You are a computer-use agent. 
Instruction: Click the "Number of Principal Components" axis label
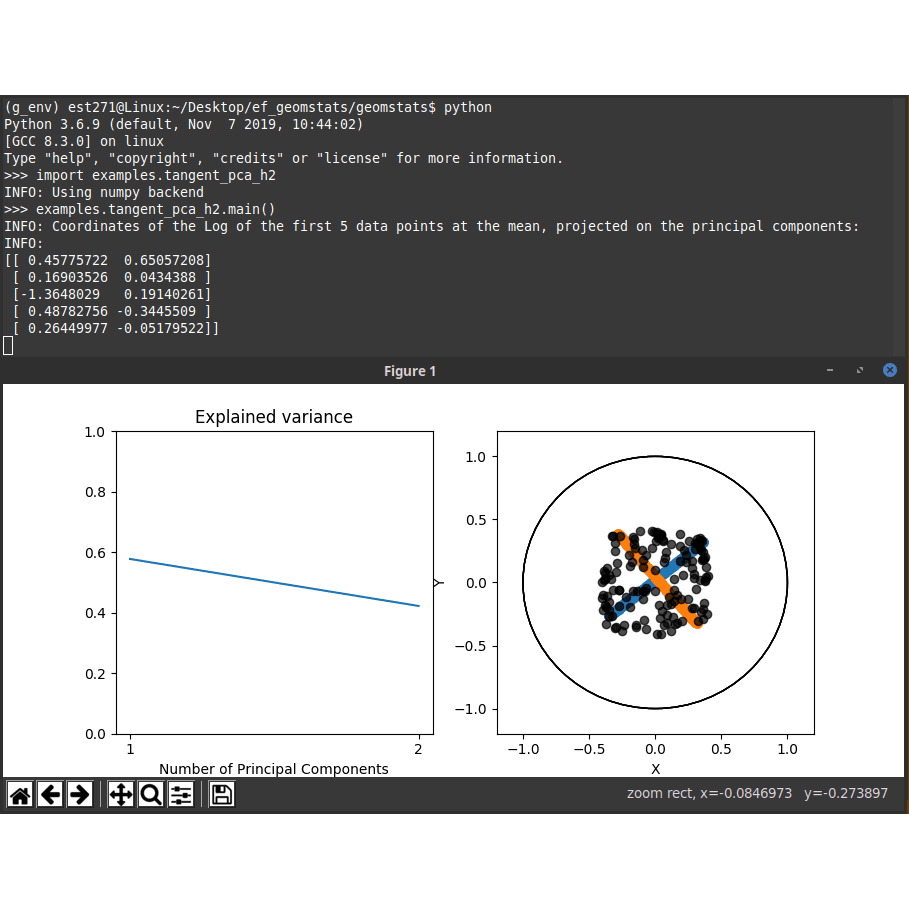[x=273, y=769]
